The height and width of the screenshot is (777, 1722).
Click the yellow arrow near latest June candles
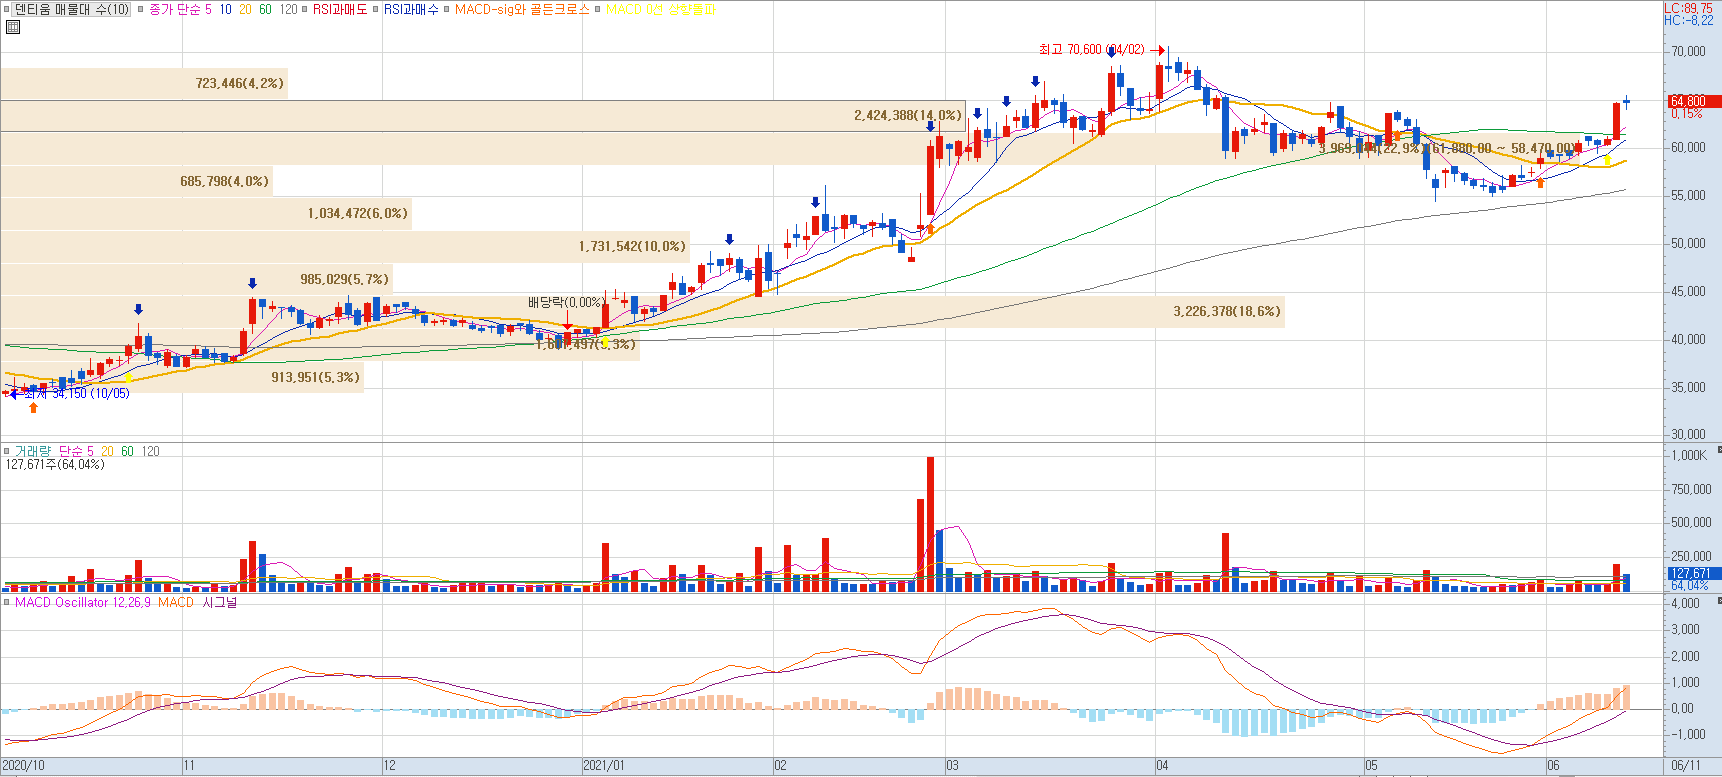(x=1607, y=160)
